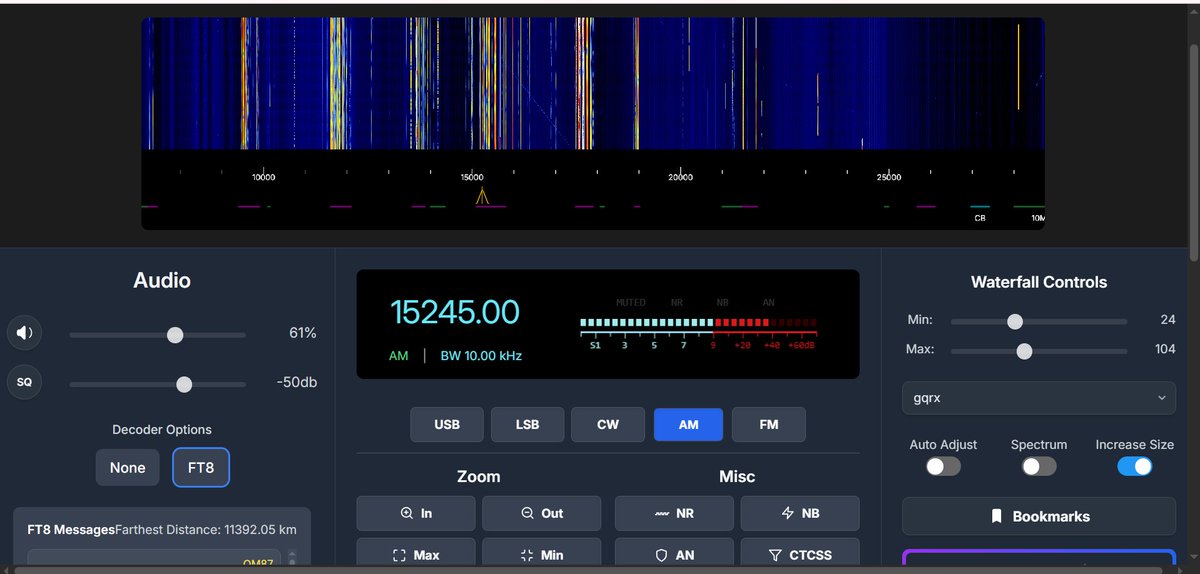Viewport: 1200px width, 574px height.
Task: Click the 15245.00 frequency display
Action: tap(455, 311)
